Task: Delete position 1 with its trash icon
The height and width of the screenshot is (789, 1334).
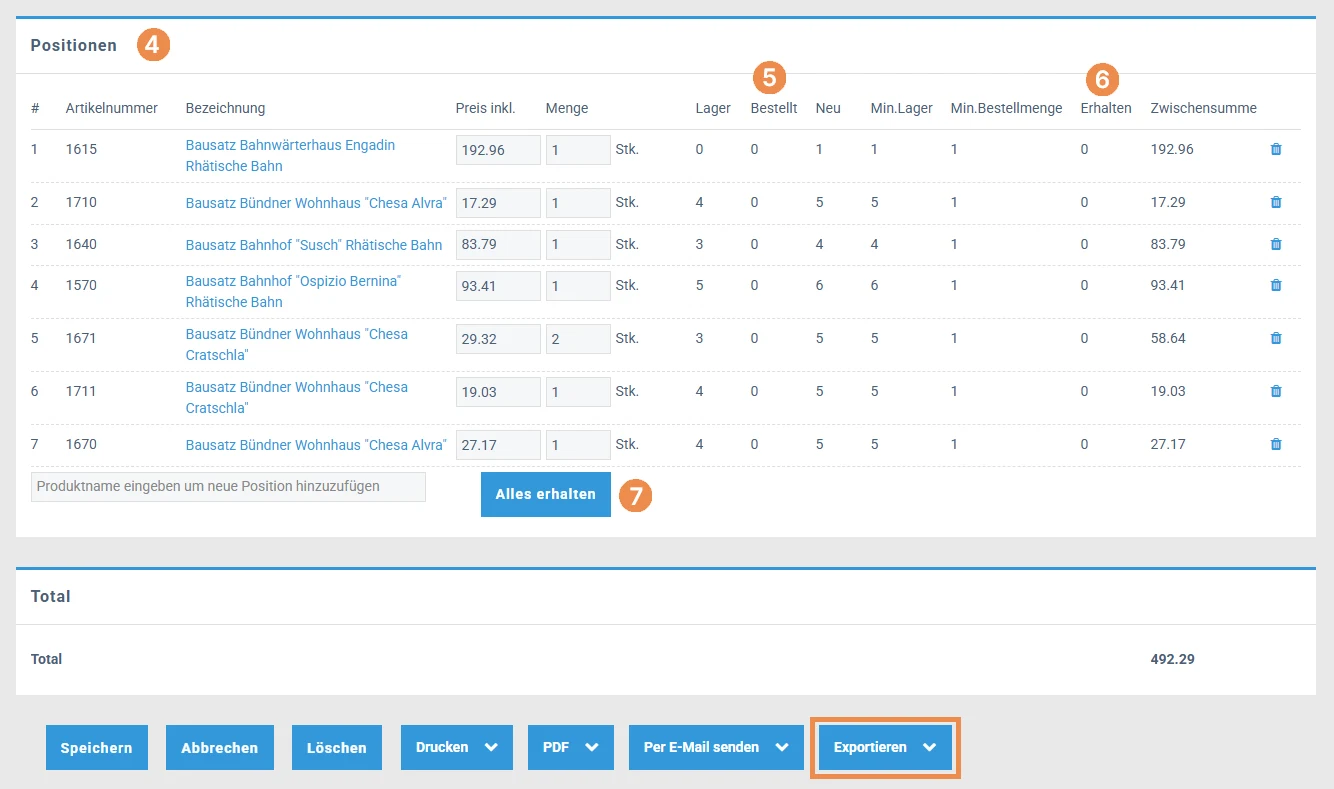Action: coord(1275,149)
